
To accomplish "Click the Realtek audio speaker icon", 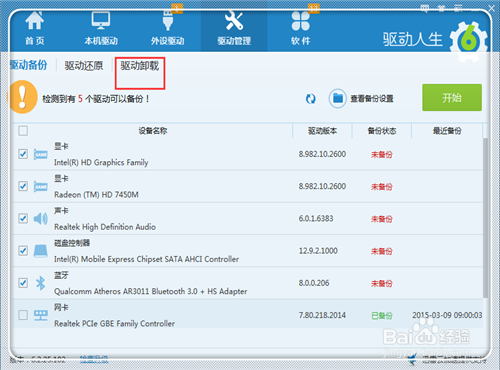I will point(41,219).
